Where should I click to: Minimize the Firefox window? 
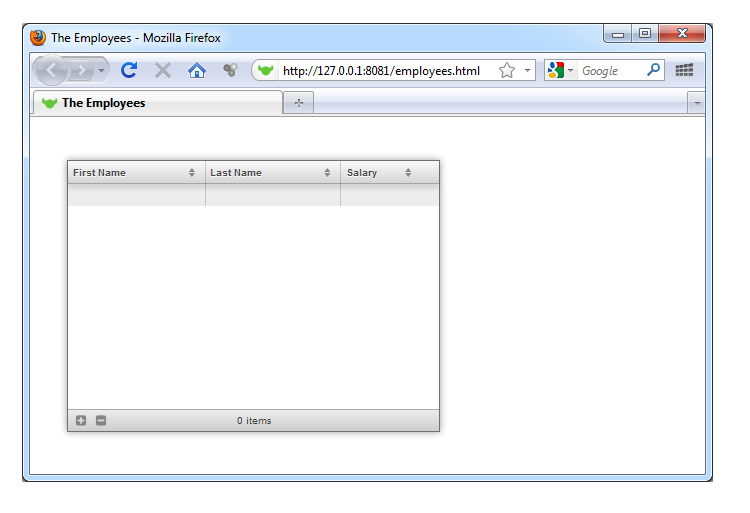(618, 34)
